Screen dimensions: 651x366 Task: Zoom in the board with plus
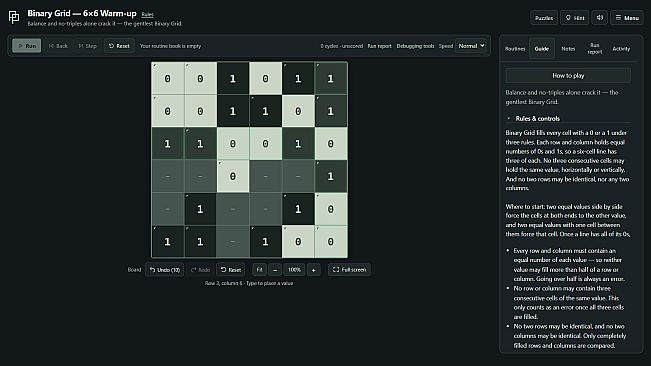click(313, 270)
